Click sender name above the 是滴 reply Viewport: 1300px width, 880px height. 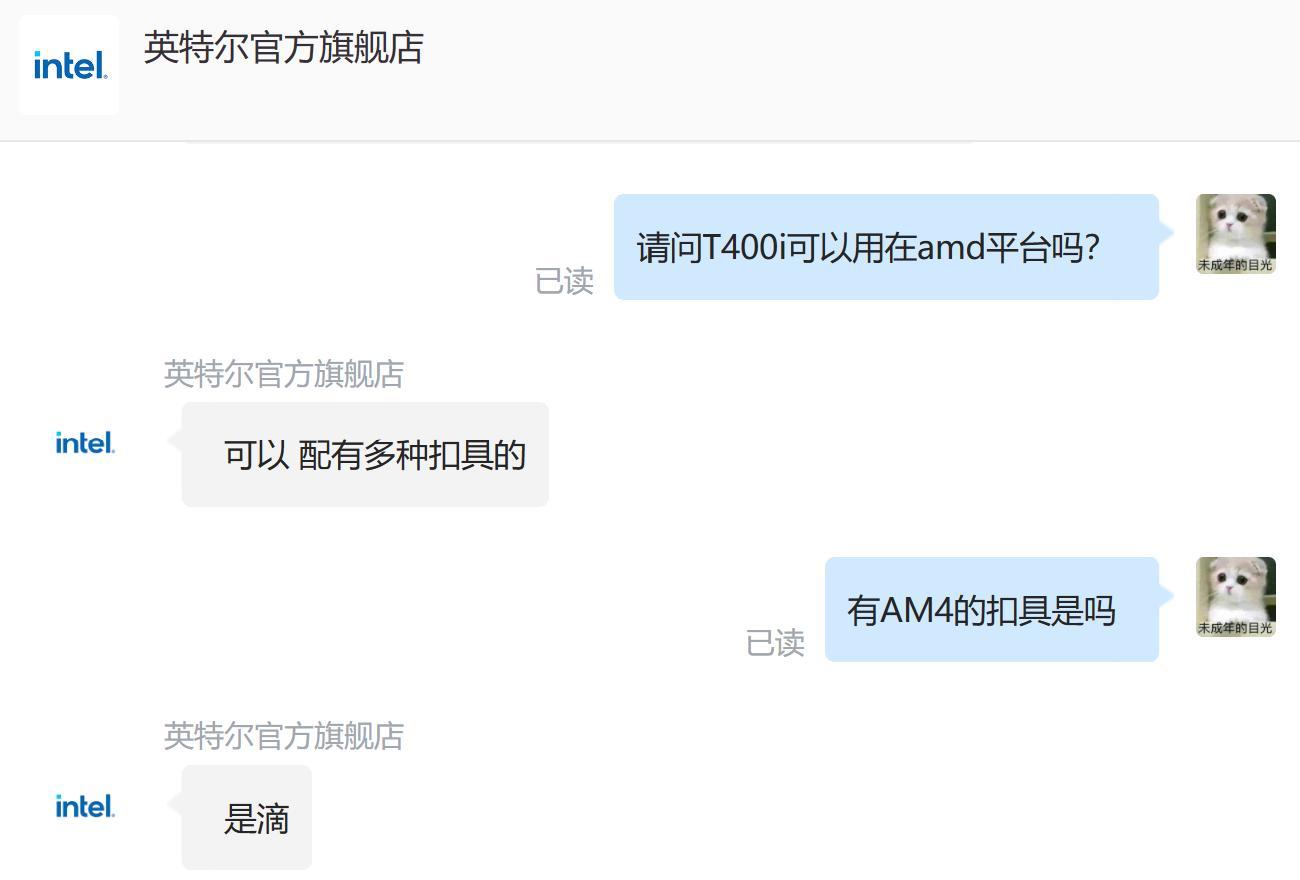[x=284, y=736]
